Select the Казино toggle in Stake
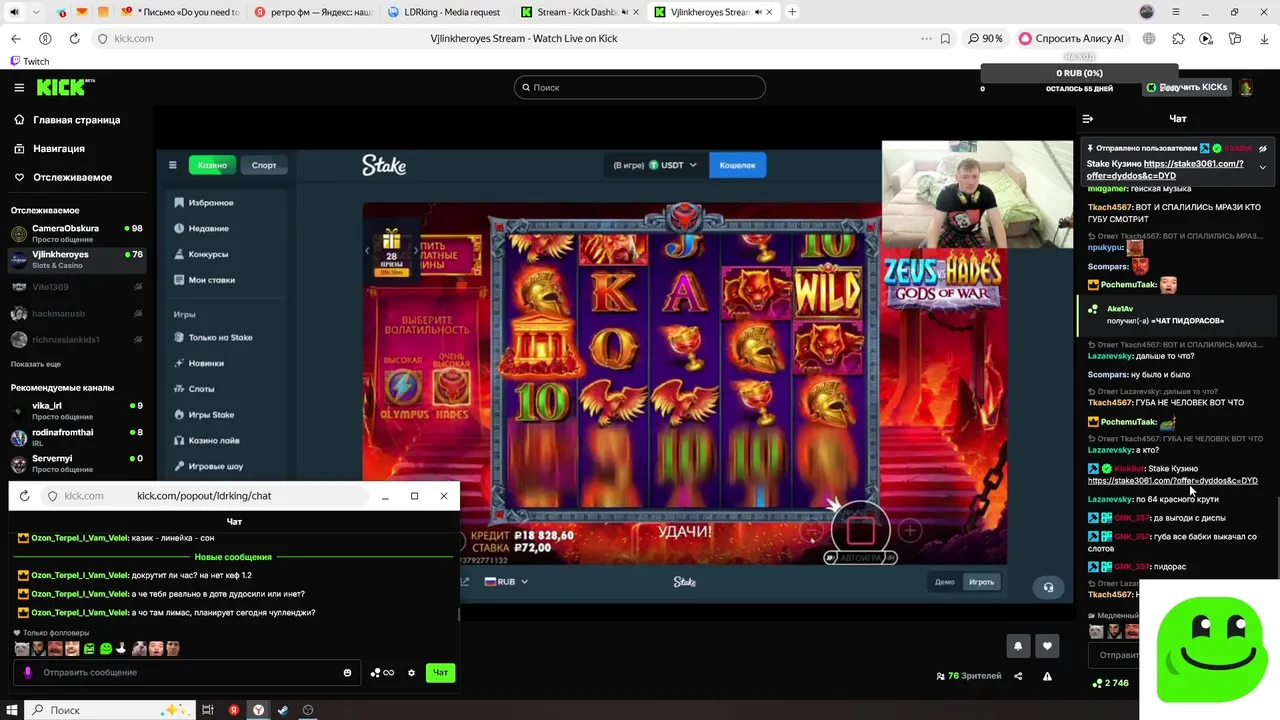This screenshot has width=1280, height=720. [212, 165]
